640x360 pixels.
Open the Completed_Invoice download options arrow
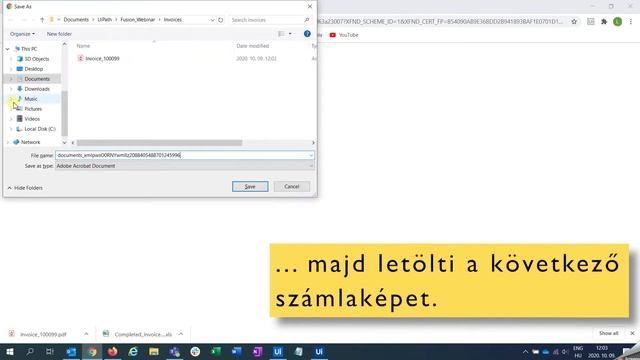(x=181, y=334)
